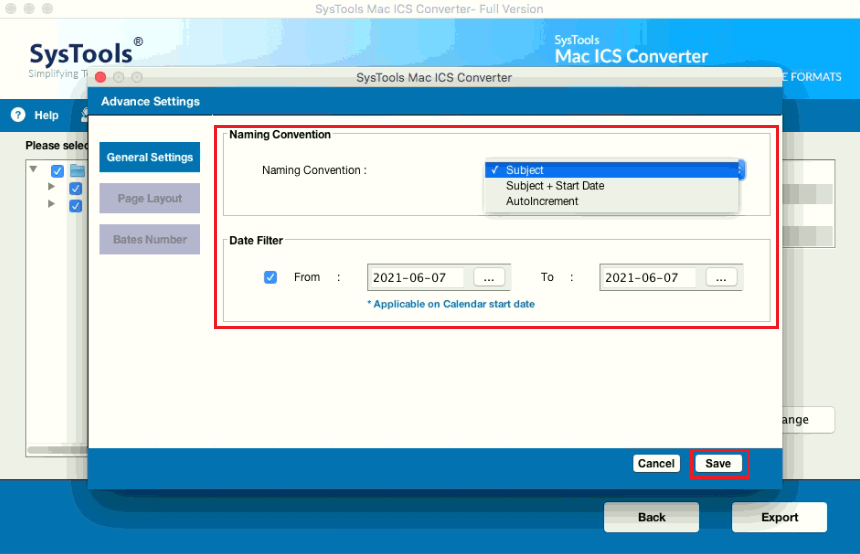Viewport: 860px width, 554px height.
Task: Collapse the root tree disclosure triangle
Action: coord(33,169)
